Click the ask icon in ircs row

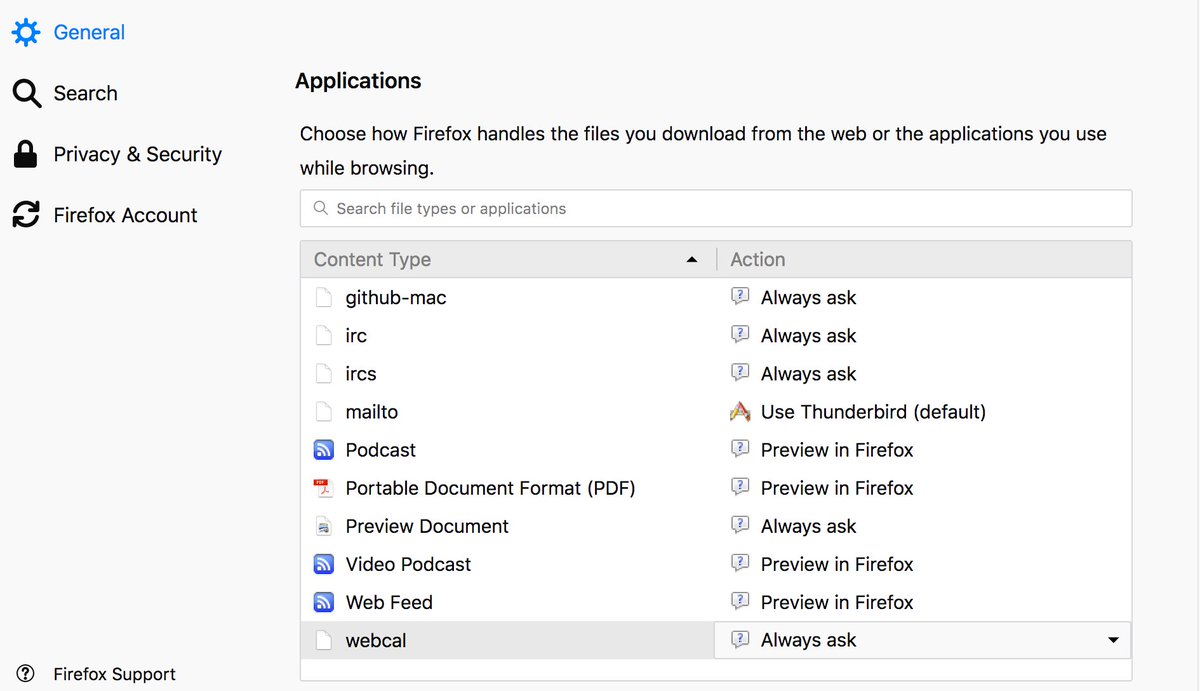point(740,373)
